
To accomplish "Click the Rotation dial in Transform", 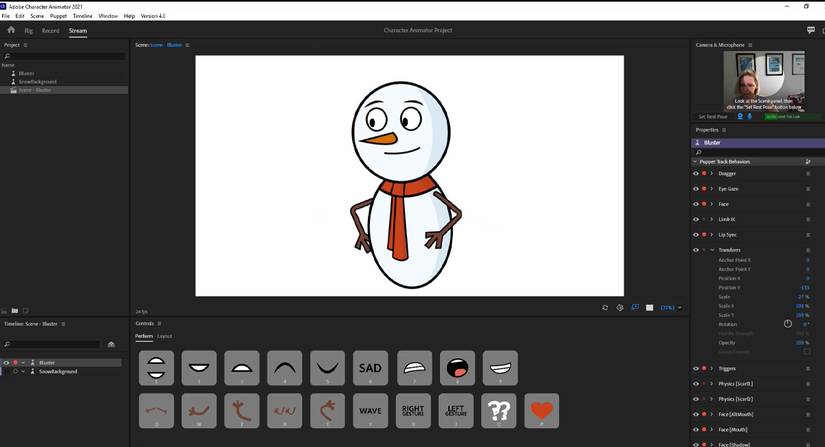I will pos(788,324).
